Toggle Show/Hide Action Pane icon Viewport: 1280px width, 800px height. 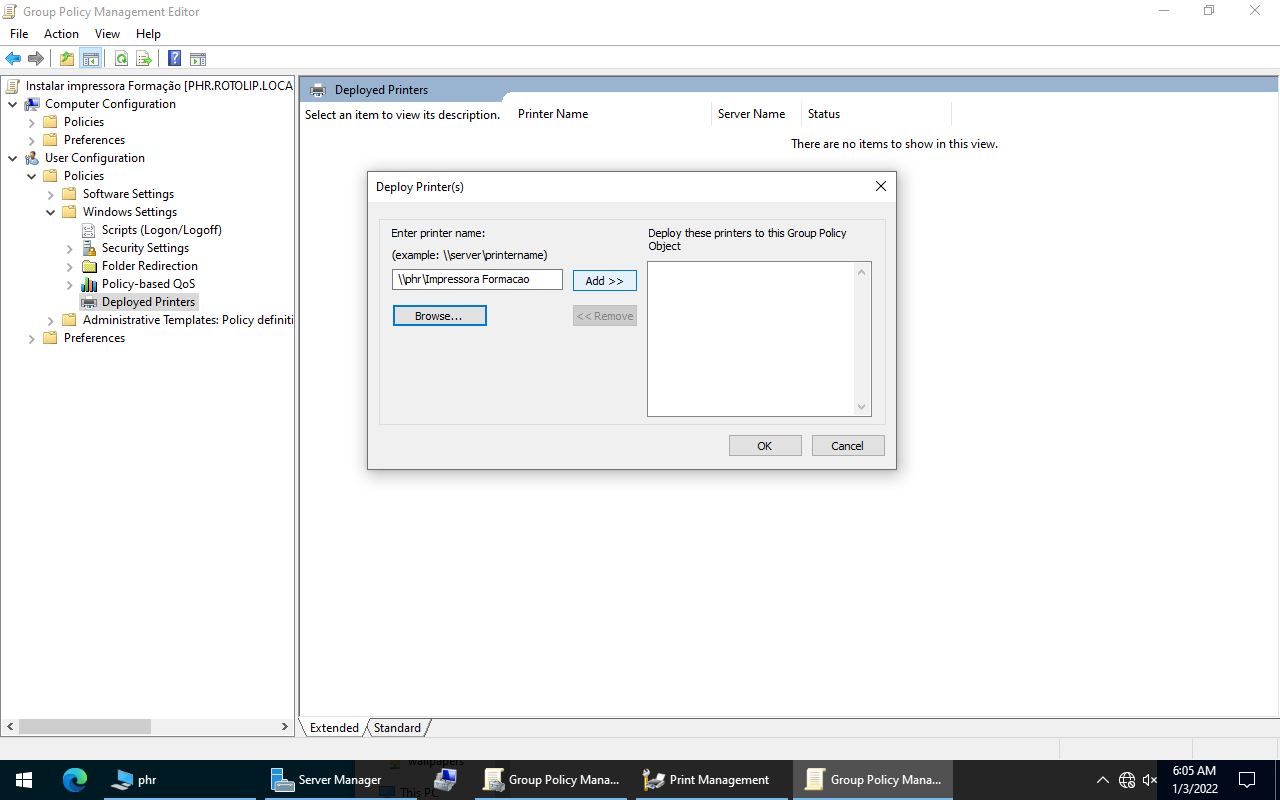(x=198, y=59)
